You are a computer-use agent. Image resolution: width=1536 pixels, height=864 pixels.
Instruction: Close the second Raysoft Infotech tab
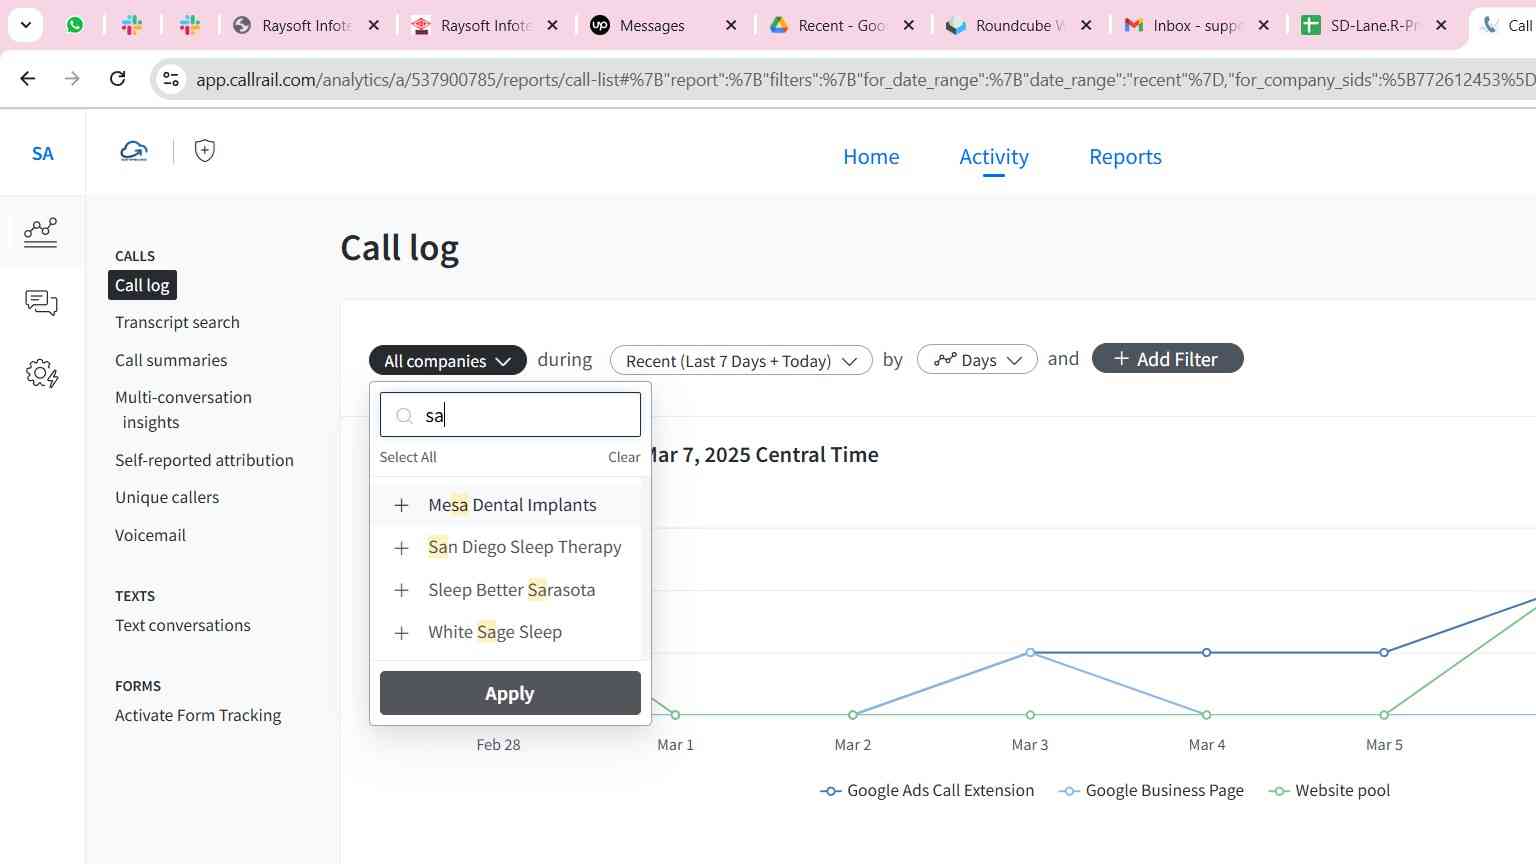(552, 25)
